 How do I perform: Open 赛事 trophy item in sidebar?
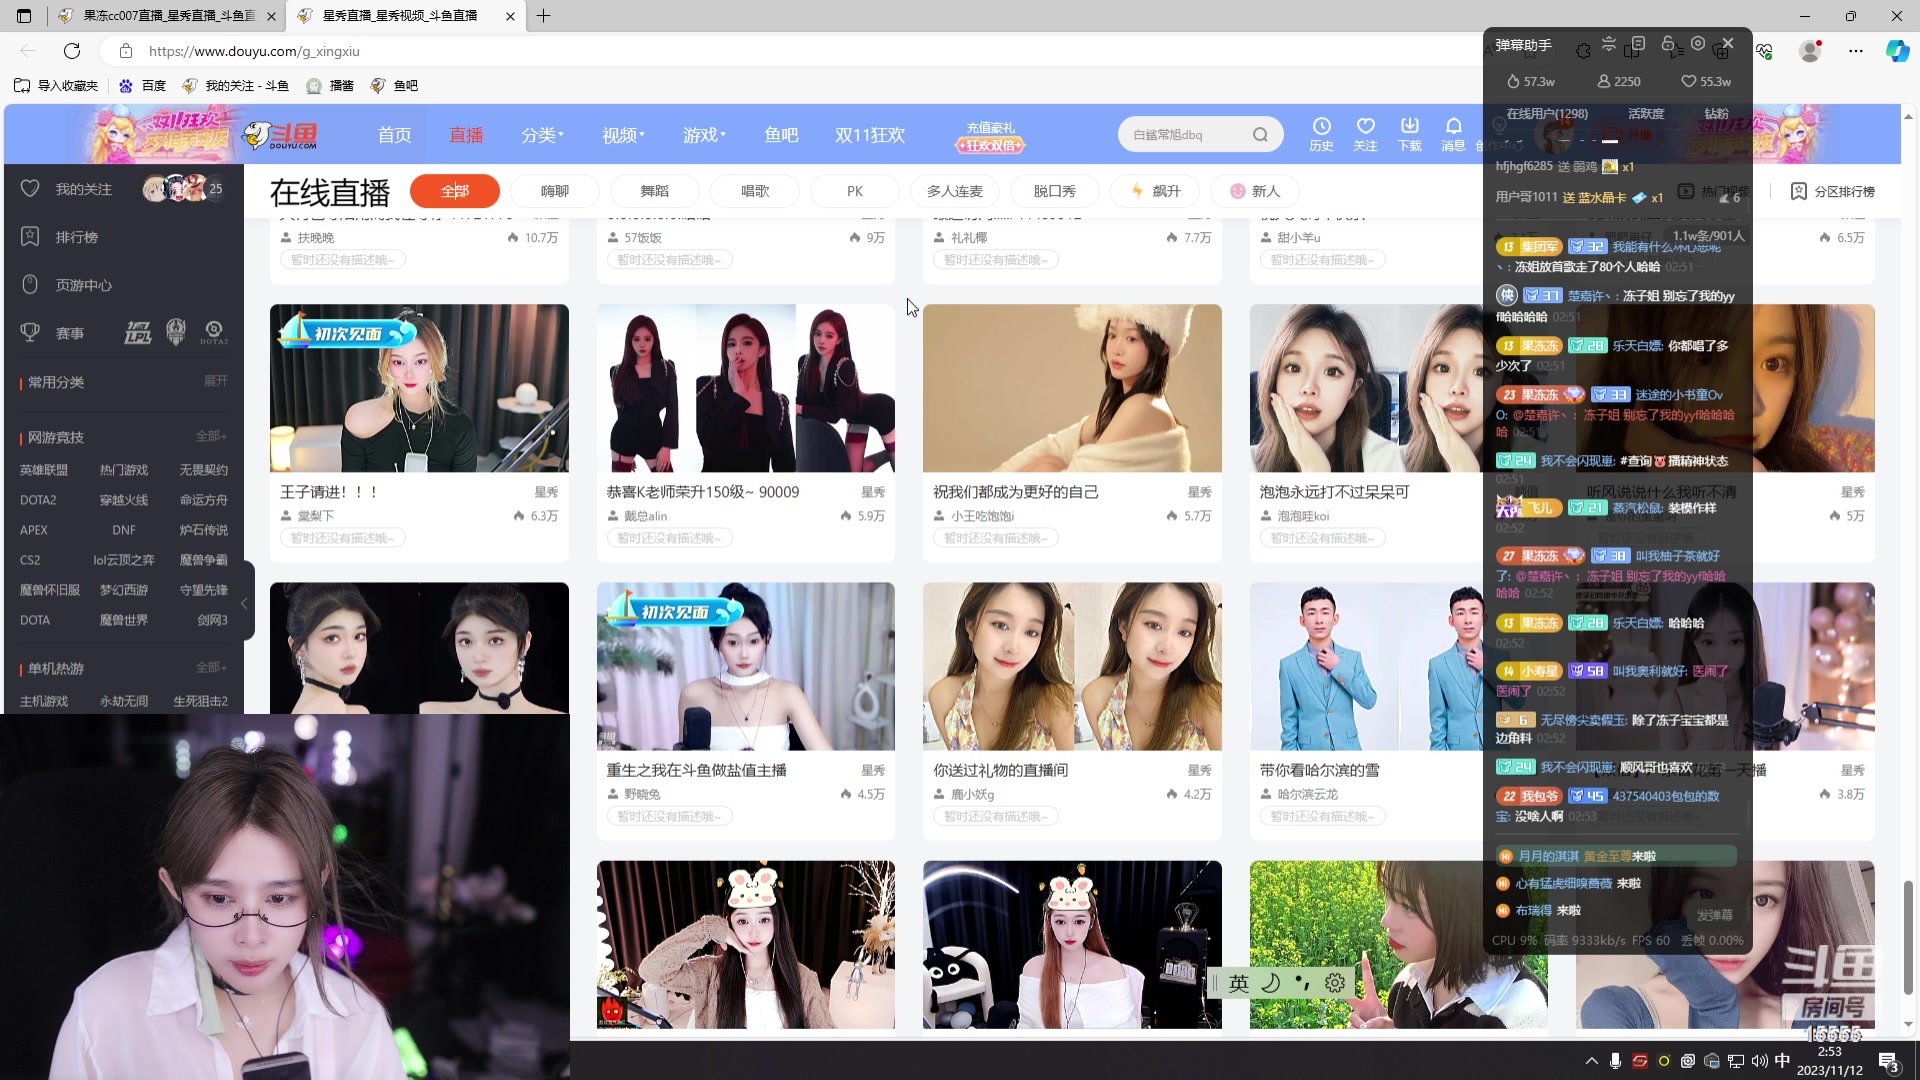[69, 333]
